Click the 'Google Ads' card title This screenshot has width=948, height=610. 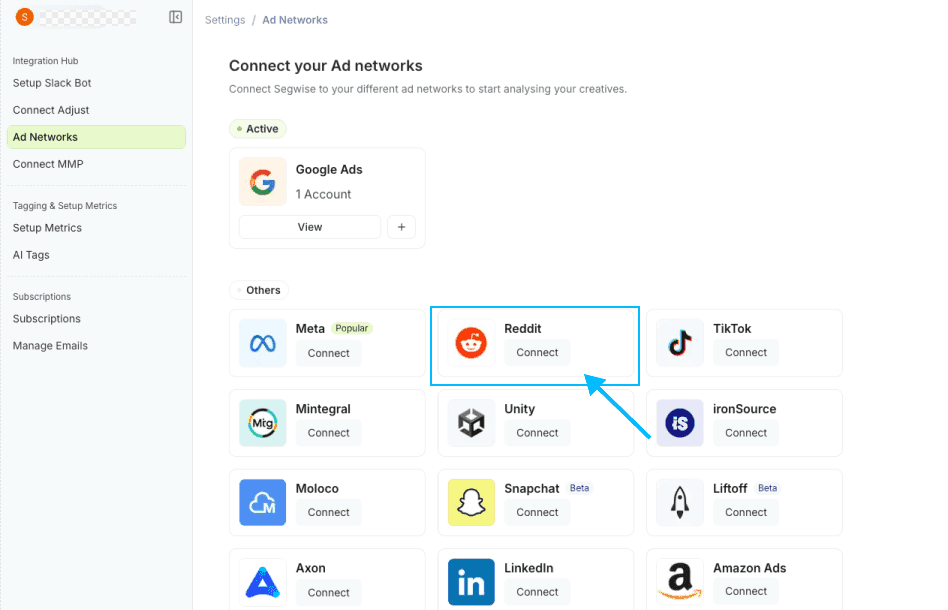pyautogui.click(x=329, y=170)
